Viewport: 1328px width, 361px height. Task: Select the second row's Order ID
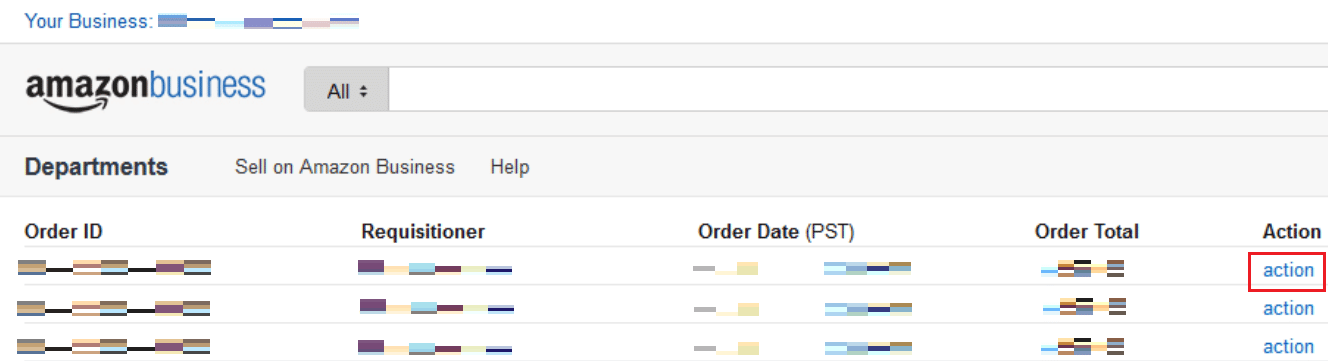(x=115, y=306)
